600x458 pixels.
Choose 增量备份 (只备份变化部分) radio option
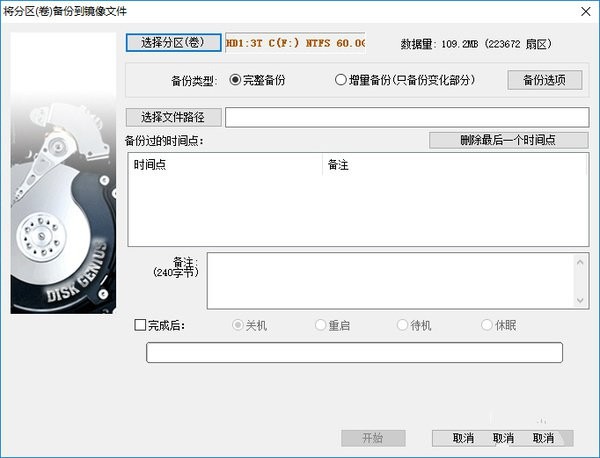(x=405, y=80)
